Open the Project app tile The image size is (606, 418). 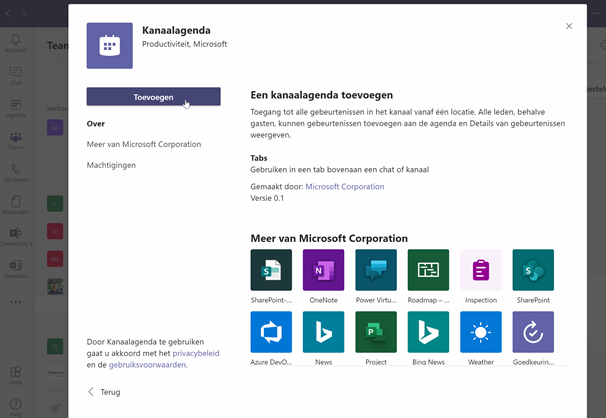click(x=376, y=332)
